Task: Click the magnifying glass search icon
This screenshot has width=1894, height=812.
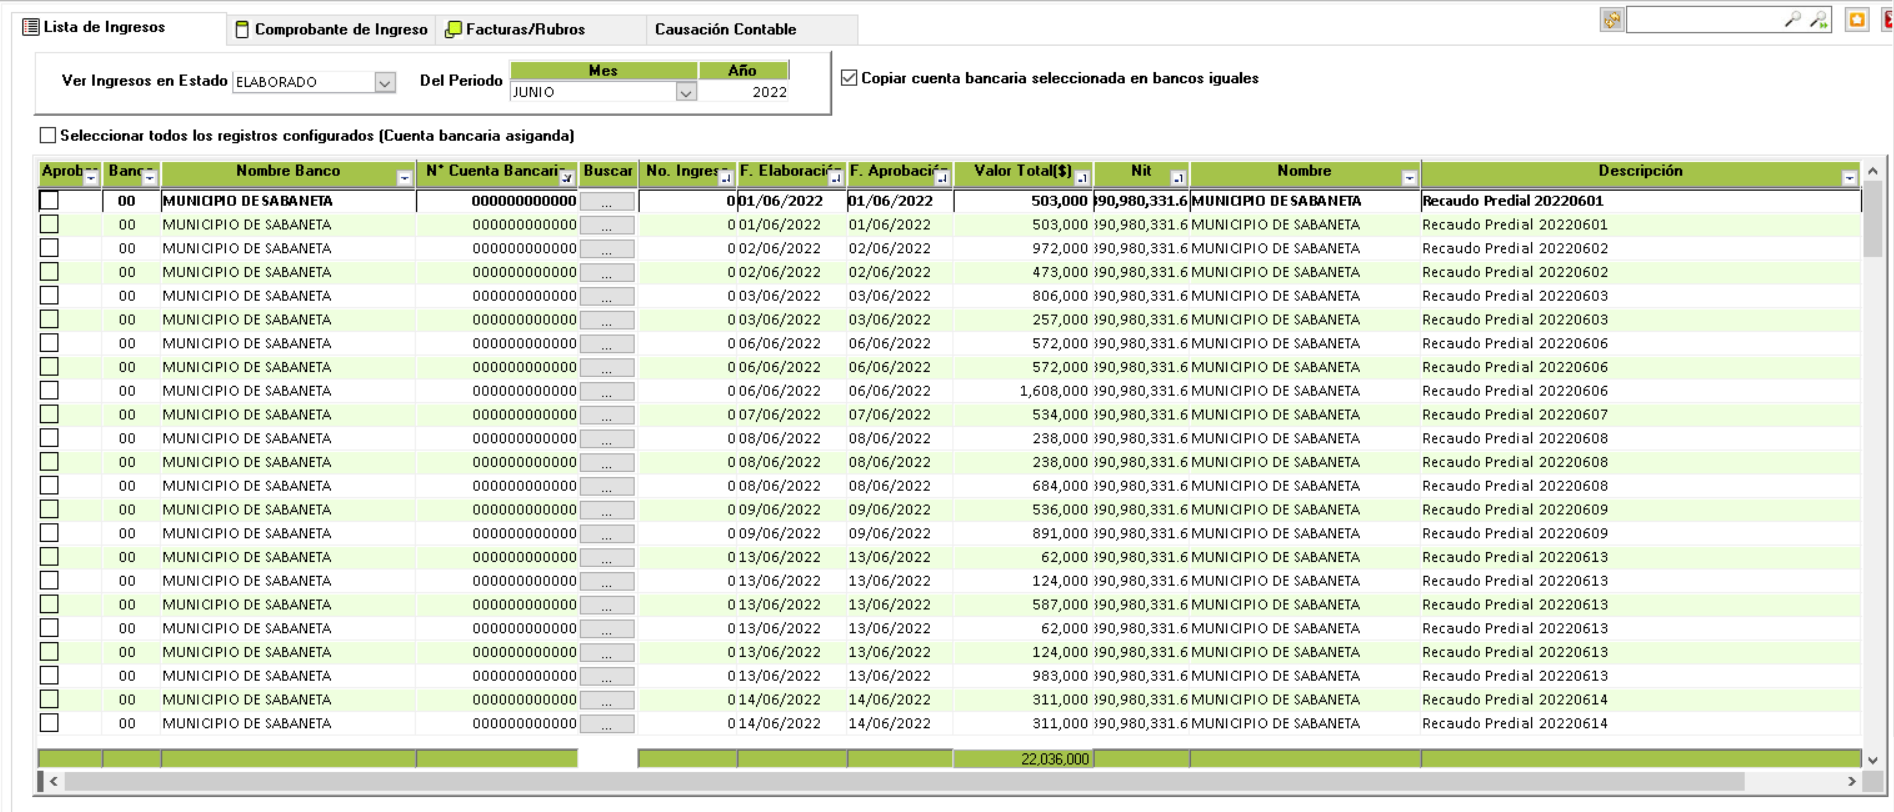Action: [1792, 20]
